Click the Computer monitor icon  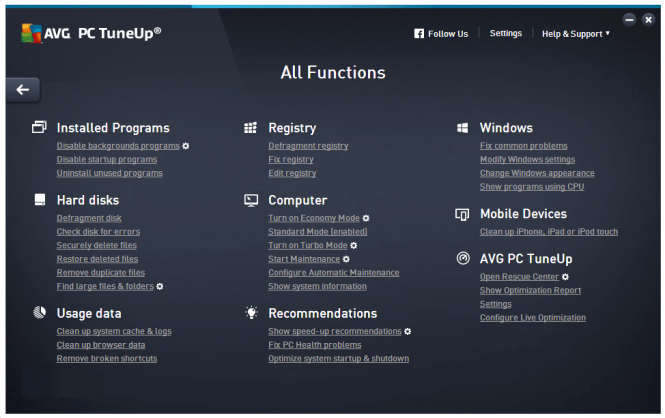[251, 201]
